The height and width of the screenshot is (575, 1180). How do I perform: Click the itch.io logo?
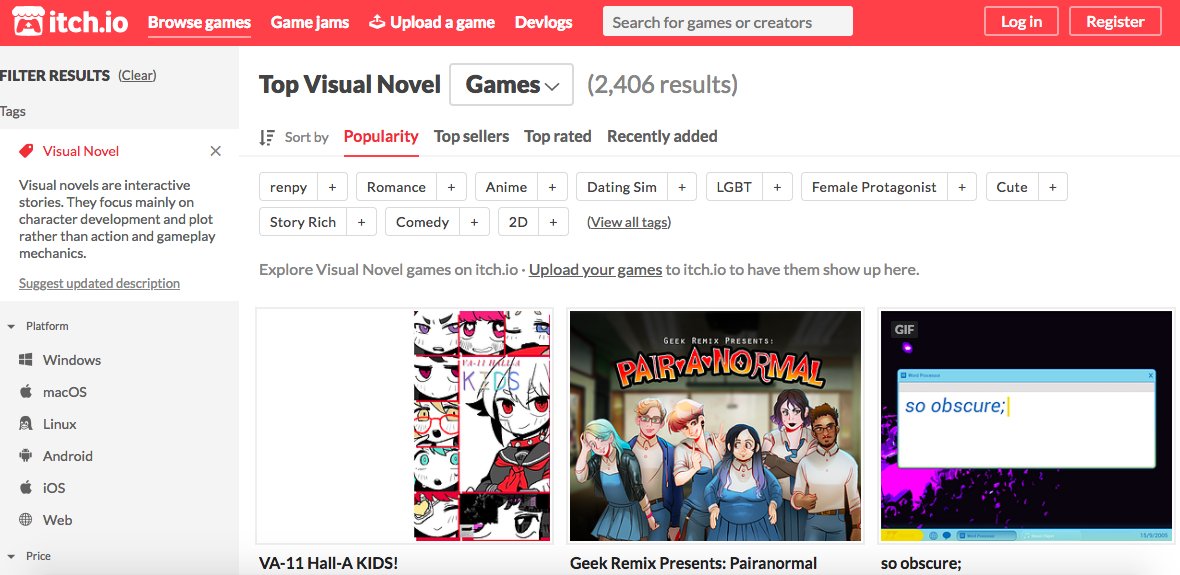(x=70, y=22)
